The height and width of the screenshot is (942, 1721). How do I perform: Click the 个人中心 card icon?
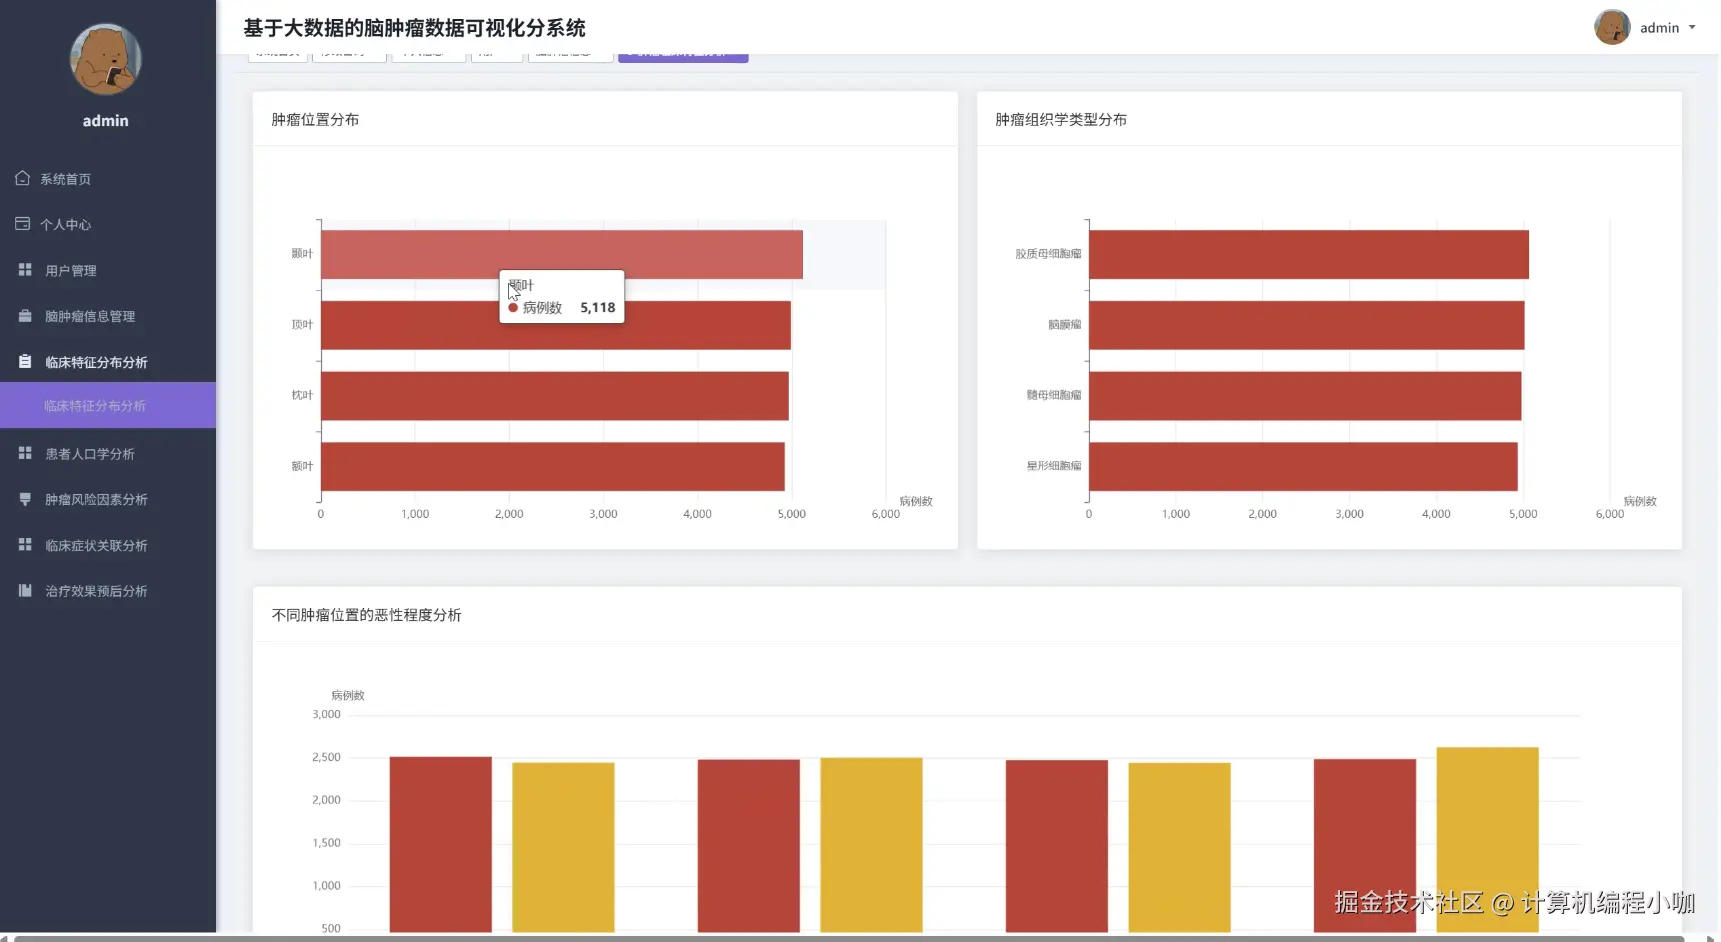pos(22,224)
